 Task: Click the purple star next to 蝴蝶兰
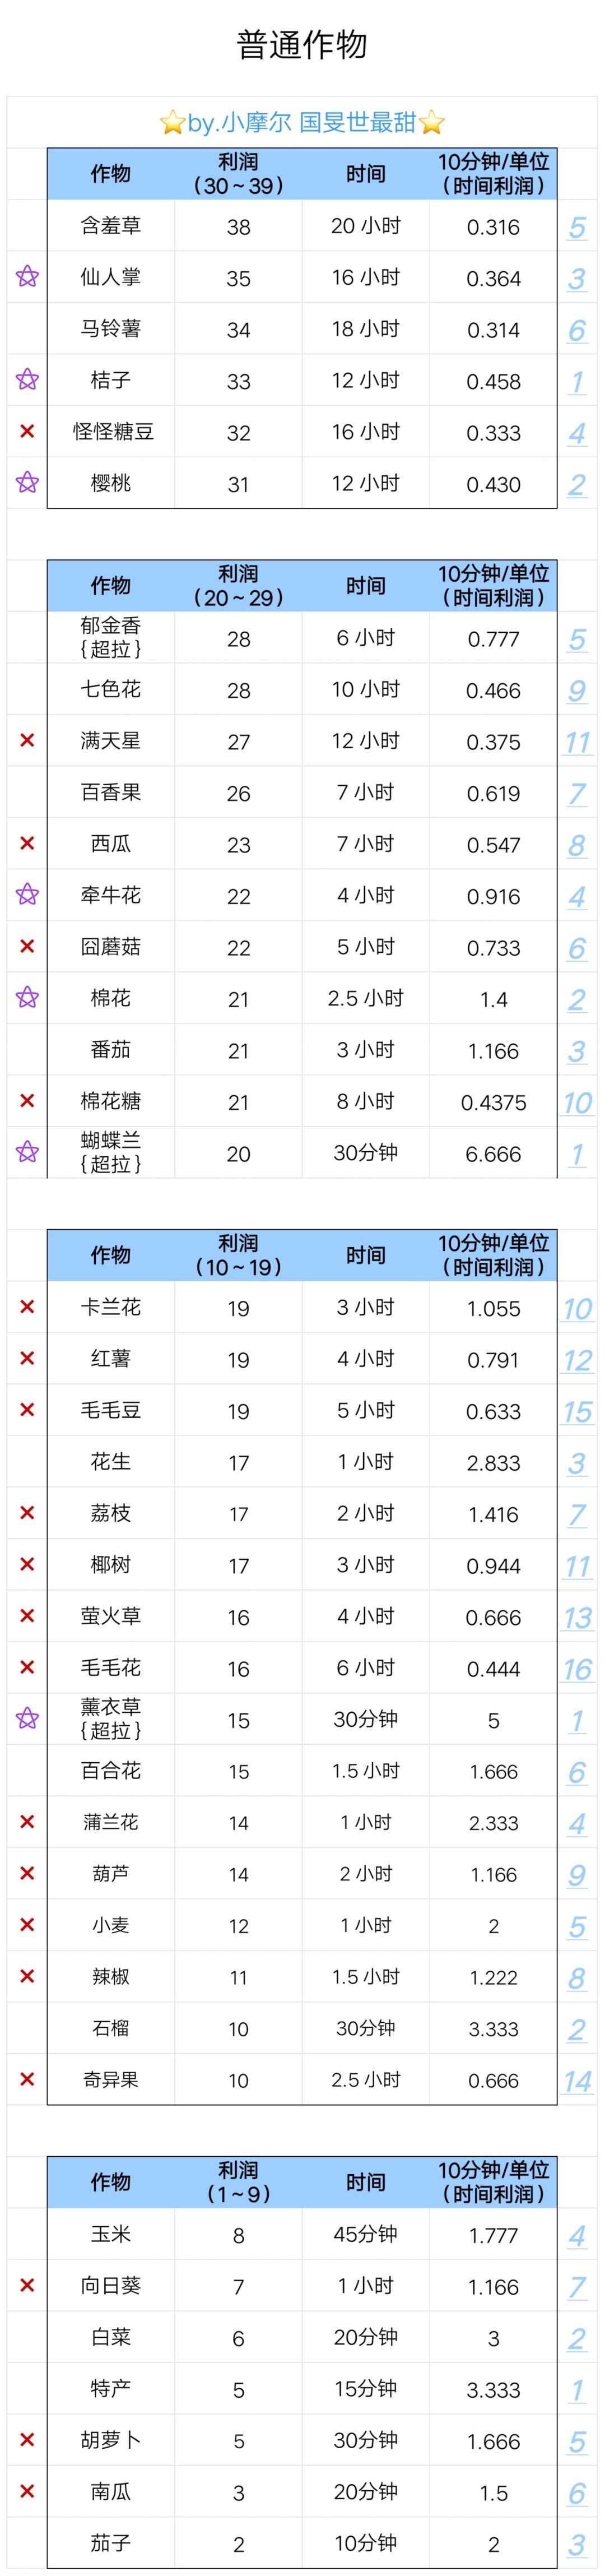point(27,1152)
